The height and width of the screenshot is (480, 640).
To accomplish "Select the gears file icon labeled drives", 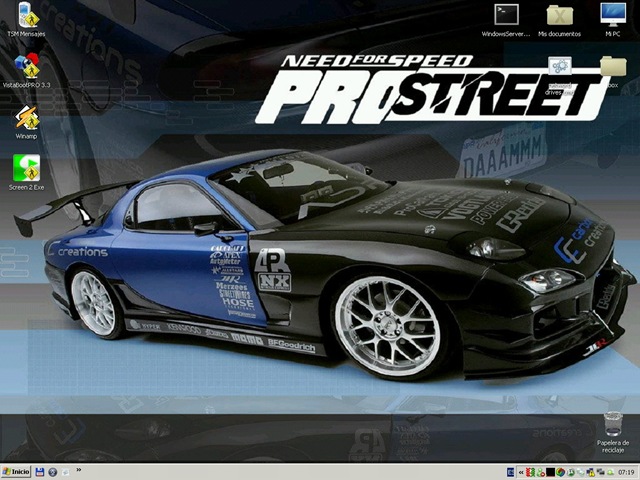I will click(560, 75).
